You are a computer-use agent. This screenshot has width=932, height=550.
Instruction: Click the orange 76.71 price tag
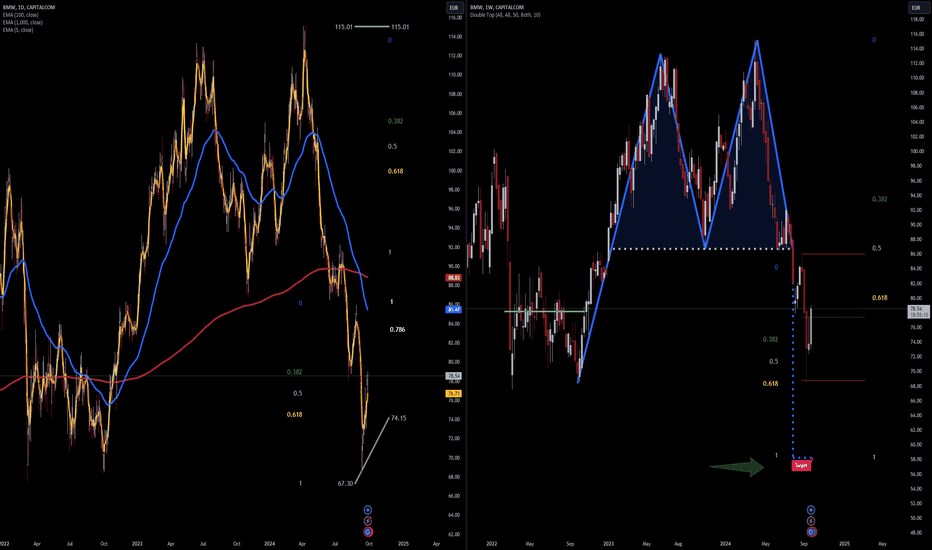coord(454,394)
